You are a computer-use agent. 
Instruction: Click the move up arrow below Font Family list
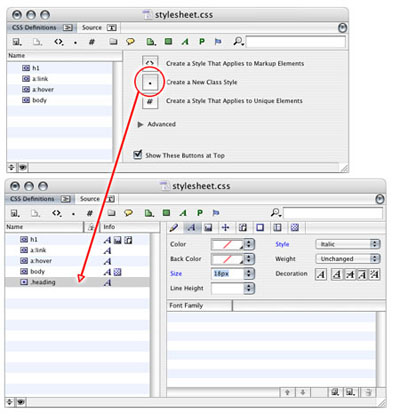click(x=287, y=392)
